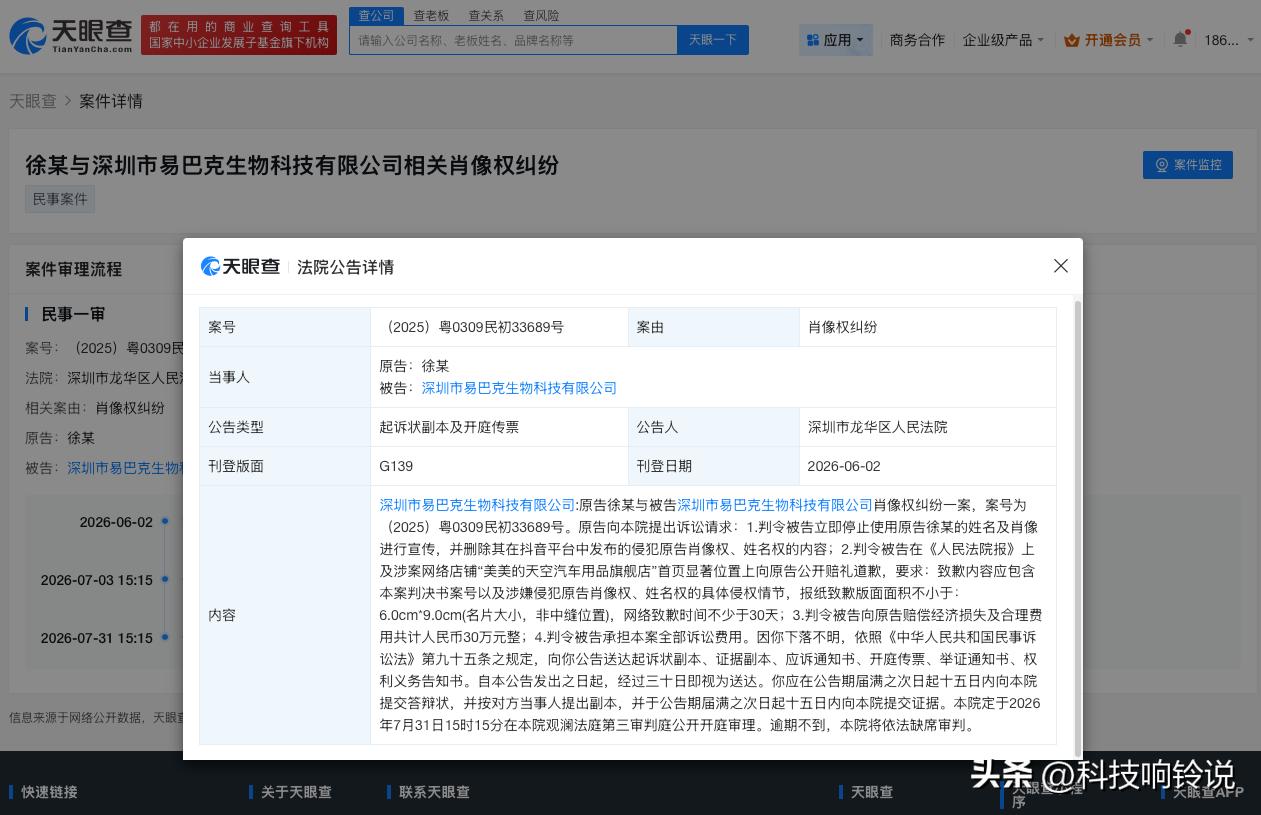Viewport: 1261px width, 815px height.
Task: Click defendant company link after 与被告 in 内容
Action: [775, 505]
